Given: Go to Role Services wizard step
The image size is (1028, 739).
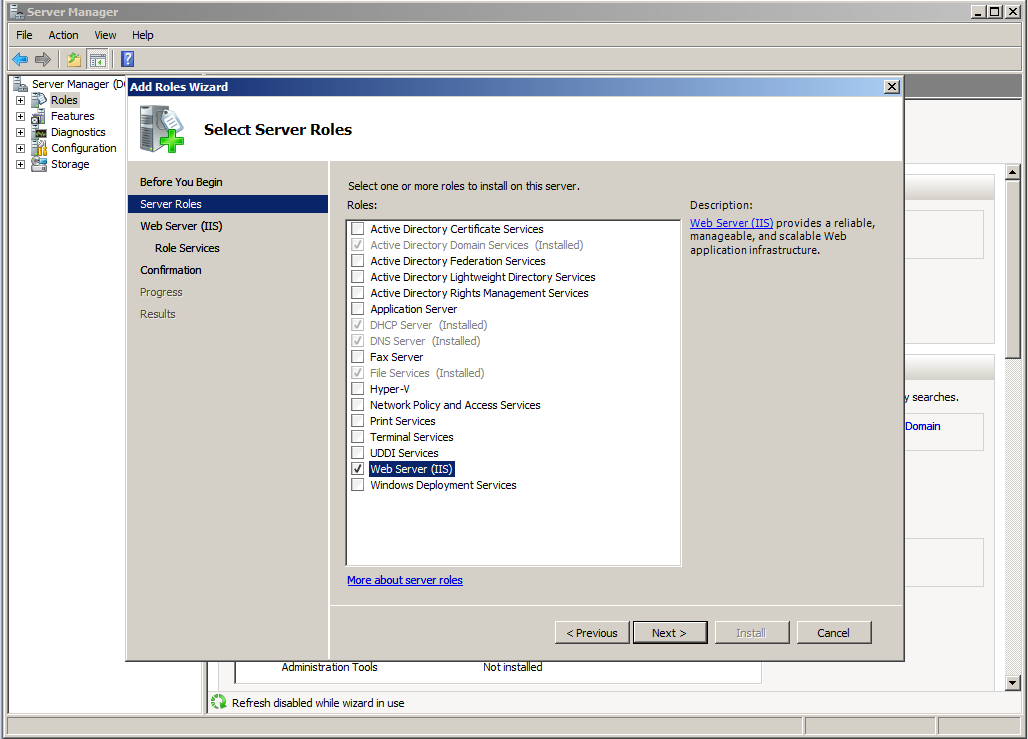Looking at the screenshot, I should (x=187, y=248).
